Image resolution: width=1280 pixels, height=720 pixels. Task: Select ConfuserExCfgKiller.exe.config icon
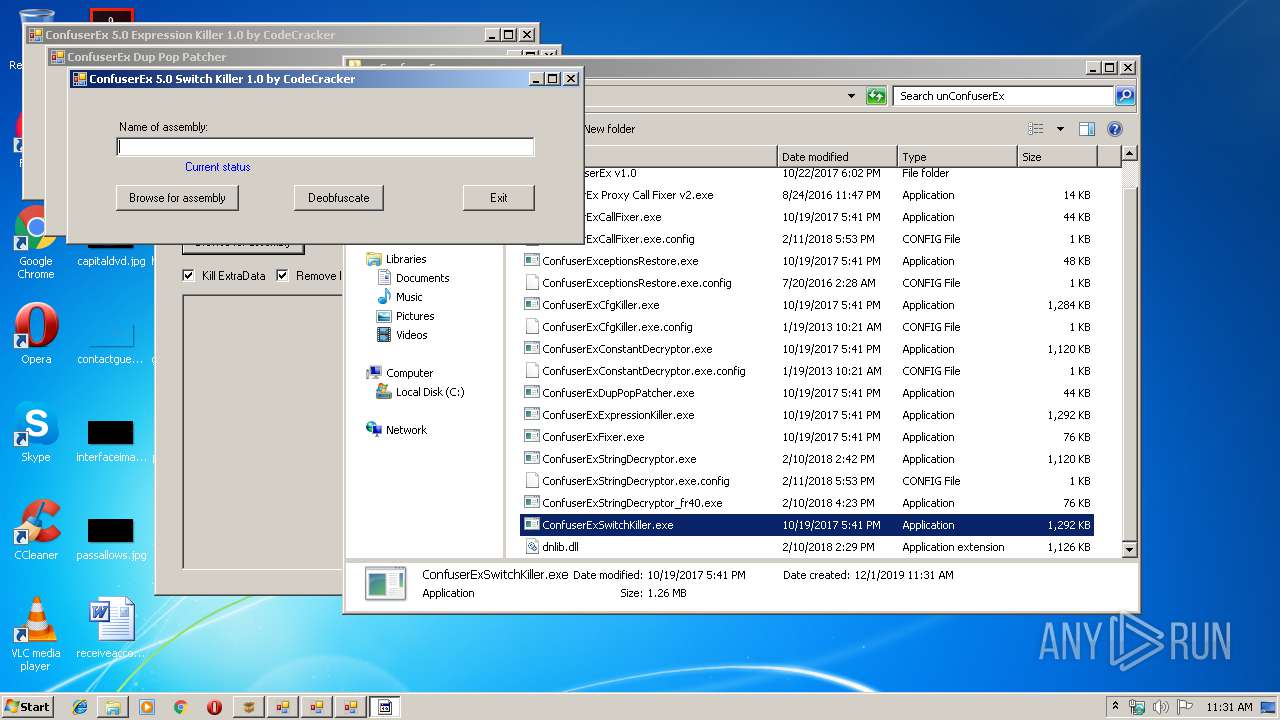[x=532, y=327]
